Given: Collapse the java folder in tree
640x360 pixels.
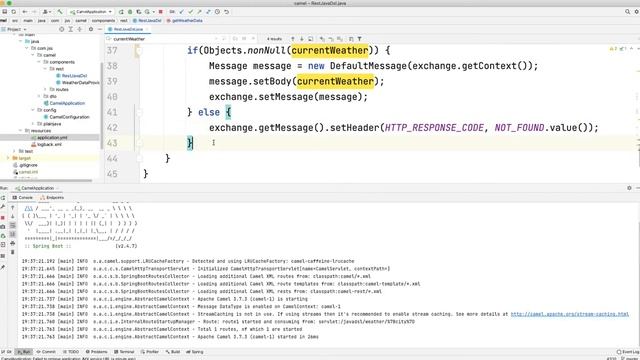Looking at the screenshot, I should click(21, 42).
